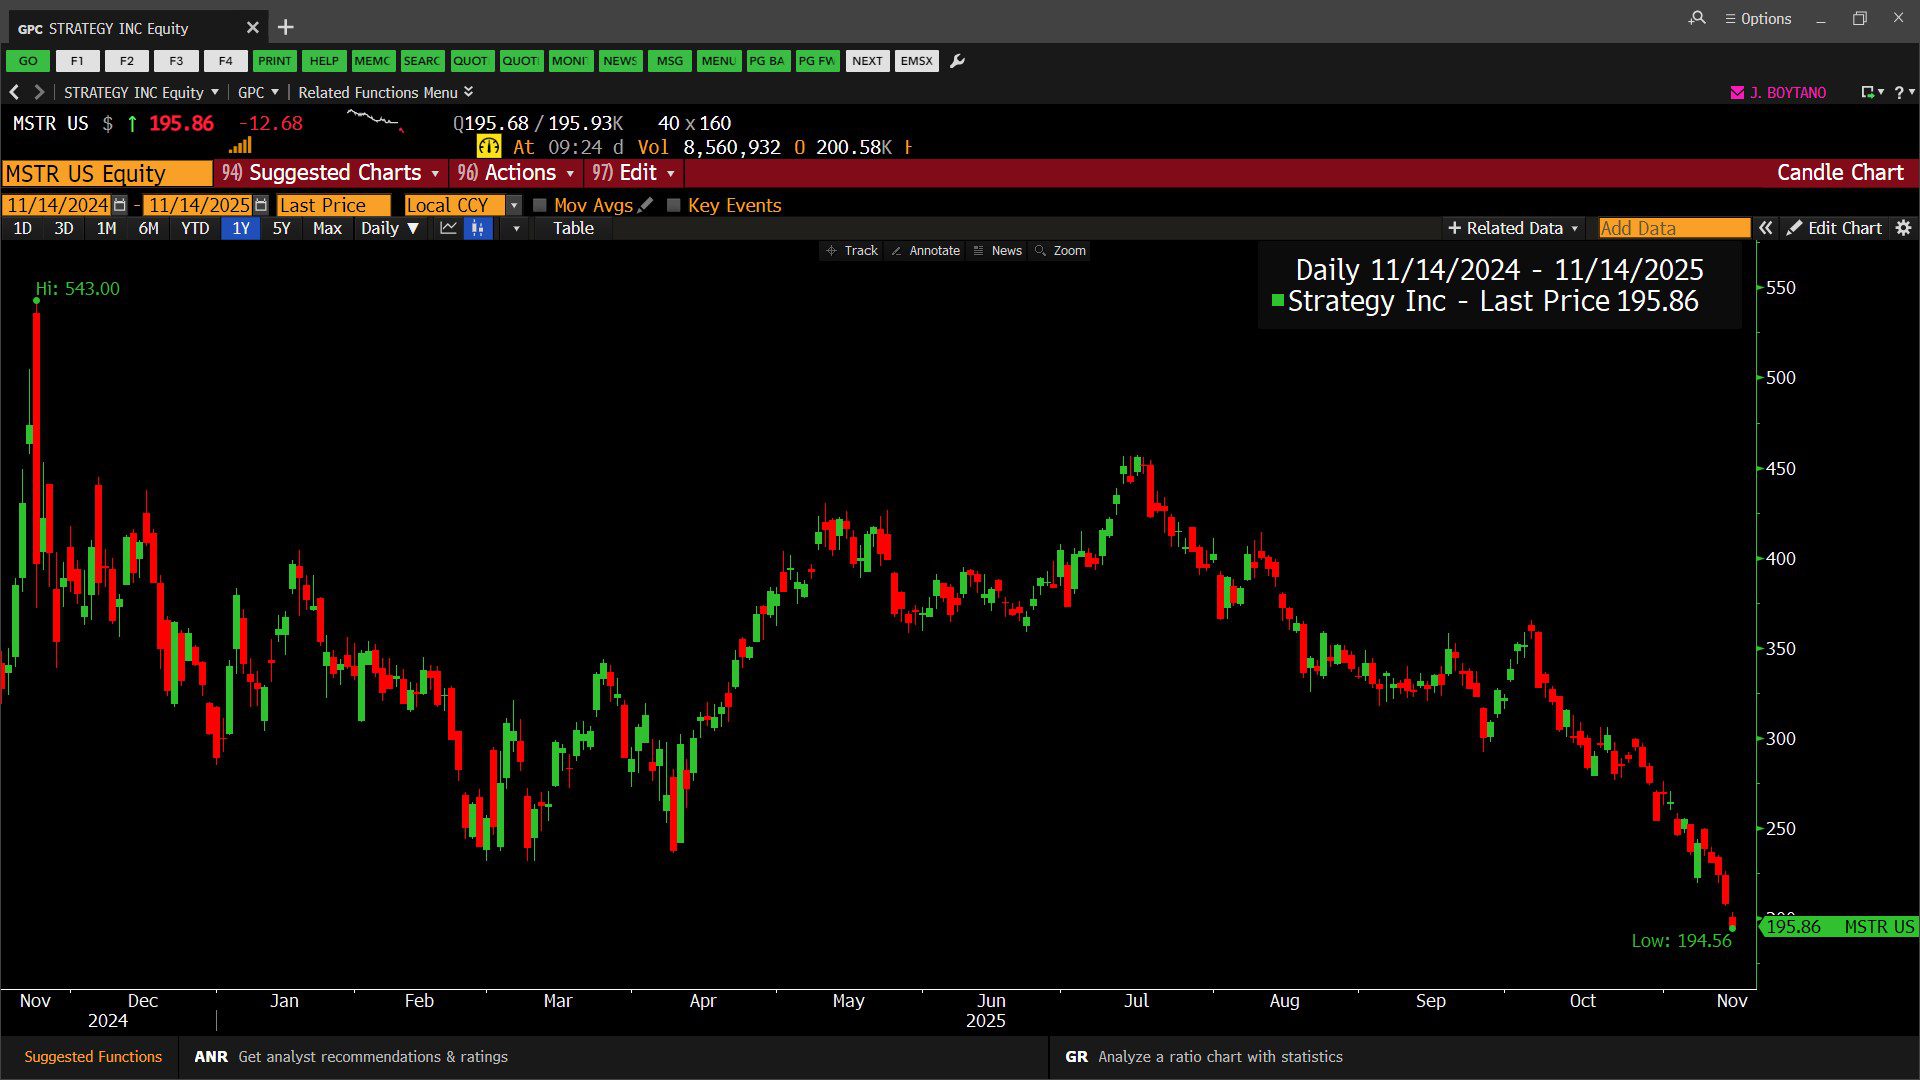The width and height of the screenshot is (1920, 1080).
Task: Collapse panel with double left chevron
Action: click(1766, 228)
